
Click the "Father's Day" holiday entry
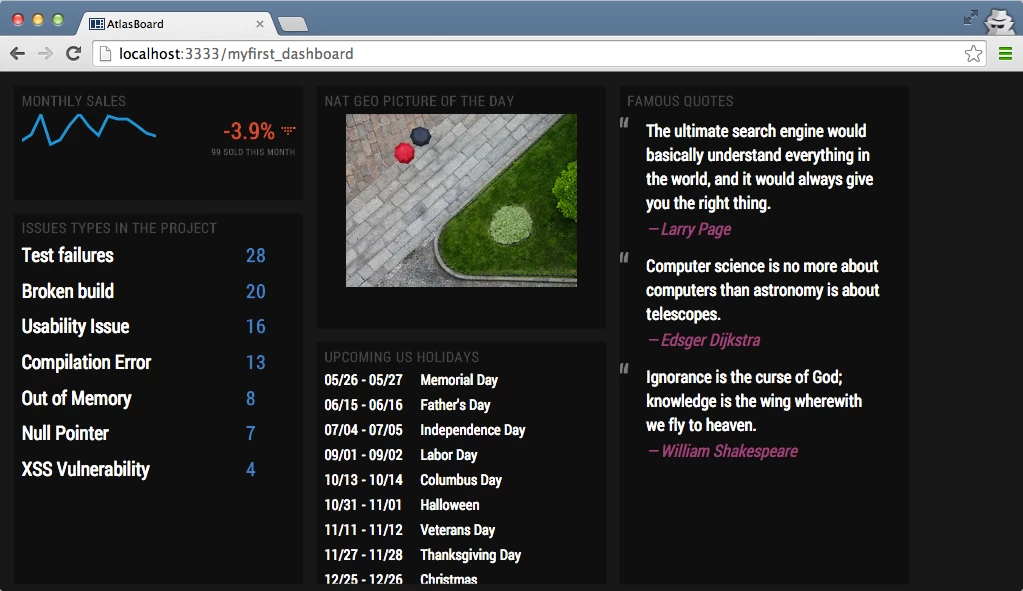455,405
